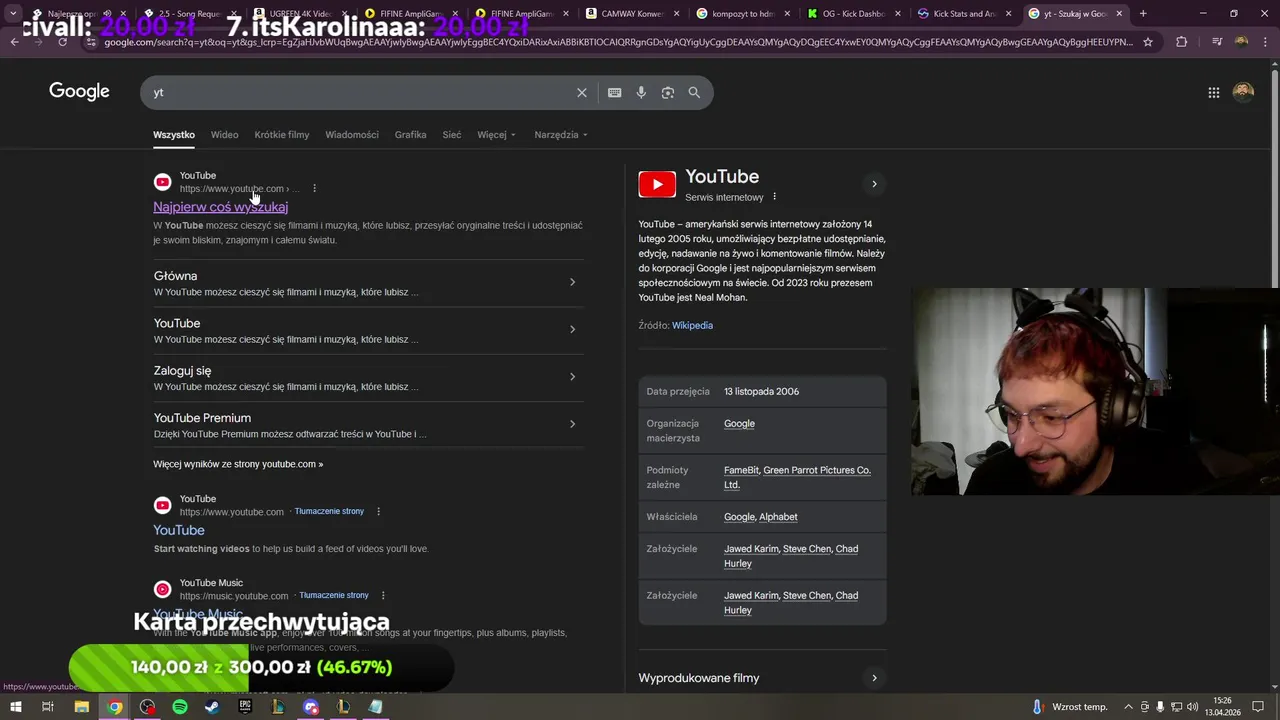Screen dimensions: 1280x720
Task: Open Steam from the taskbar
Action: coord(212,707)
